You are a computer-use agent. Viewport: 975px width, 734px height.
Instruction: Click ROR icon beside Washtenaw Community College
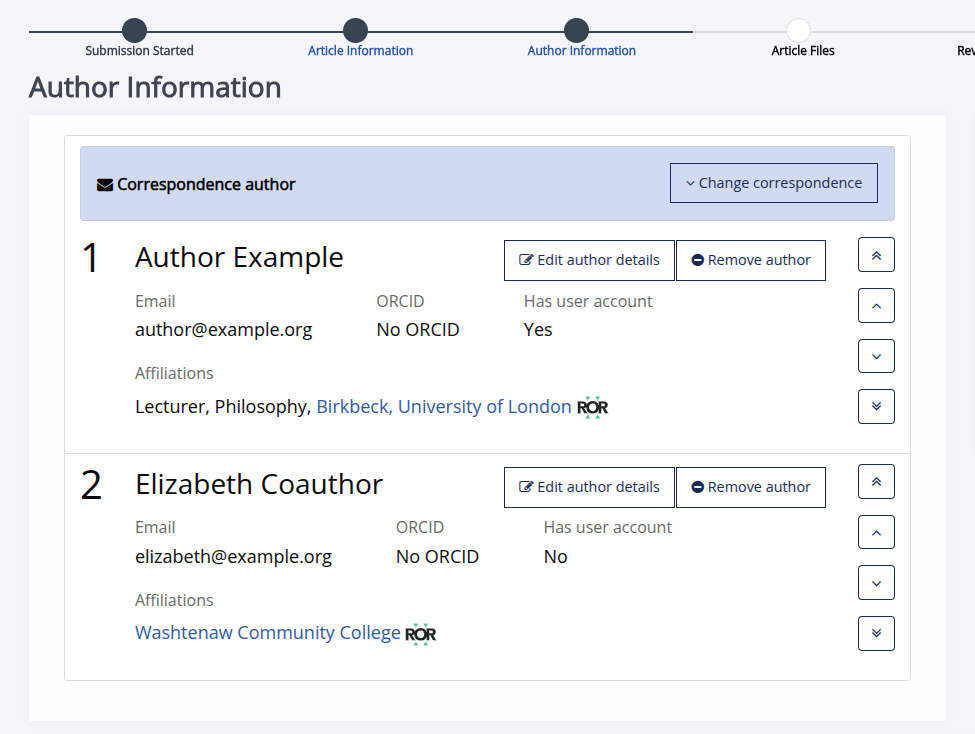[x=421, y=634]
